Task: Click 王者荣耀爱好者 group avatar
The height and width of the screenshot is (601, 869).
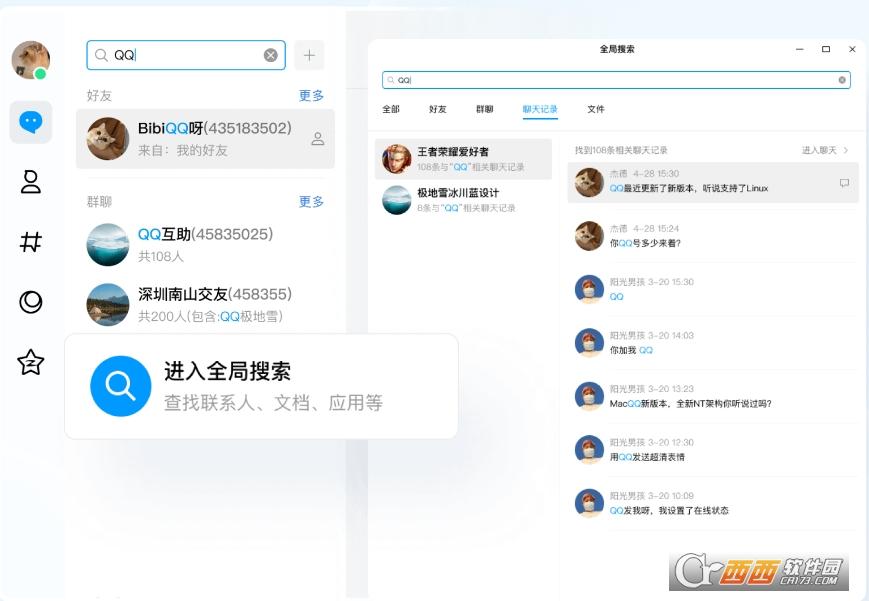Action: pyautogui.click(x=397, y=159)
